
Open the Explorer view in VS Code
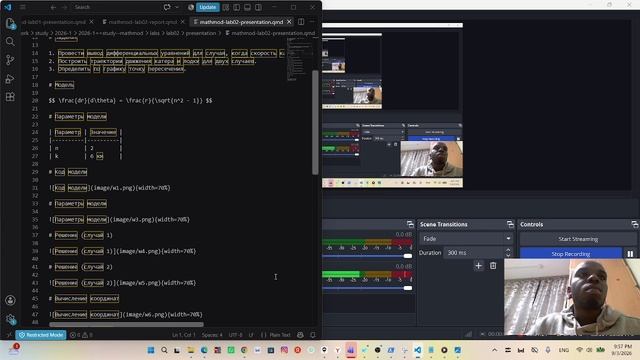[10, 23]
